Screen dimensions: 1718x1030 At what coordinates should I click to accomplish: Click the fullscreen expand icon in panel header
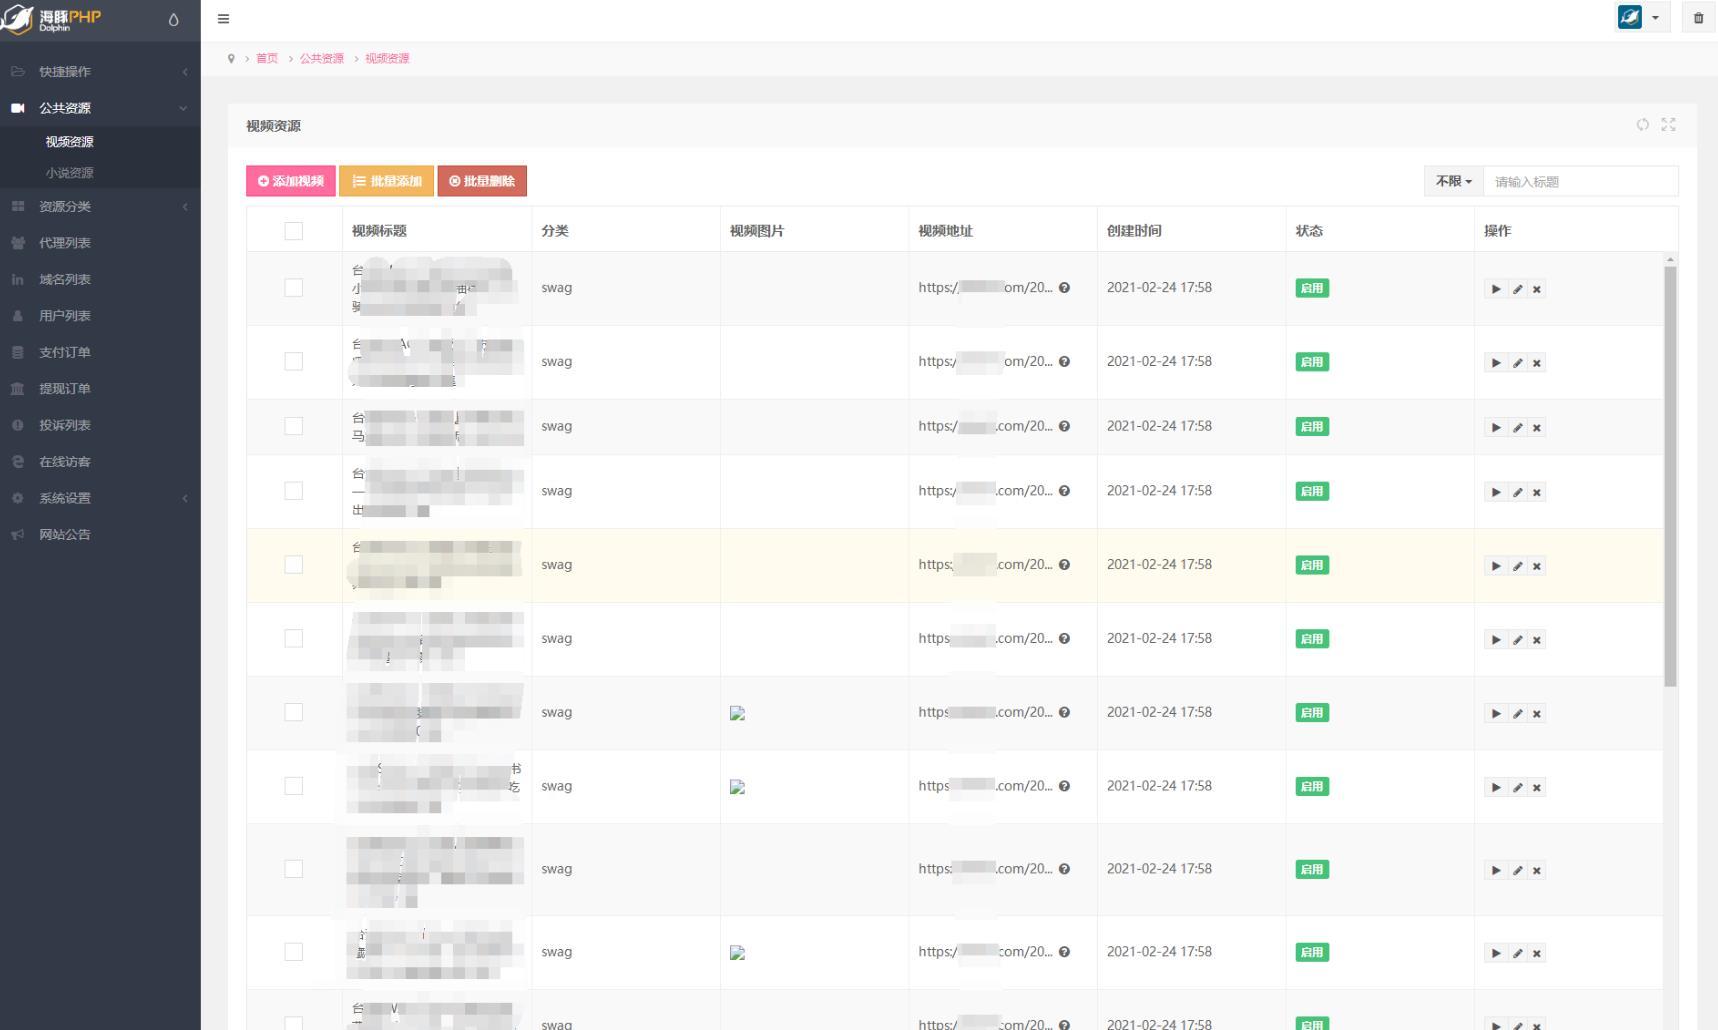pyautogui.click(x=1668, y=125)
